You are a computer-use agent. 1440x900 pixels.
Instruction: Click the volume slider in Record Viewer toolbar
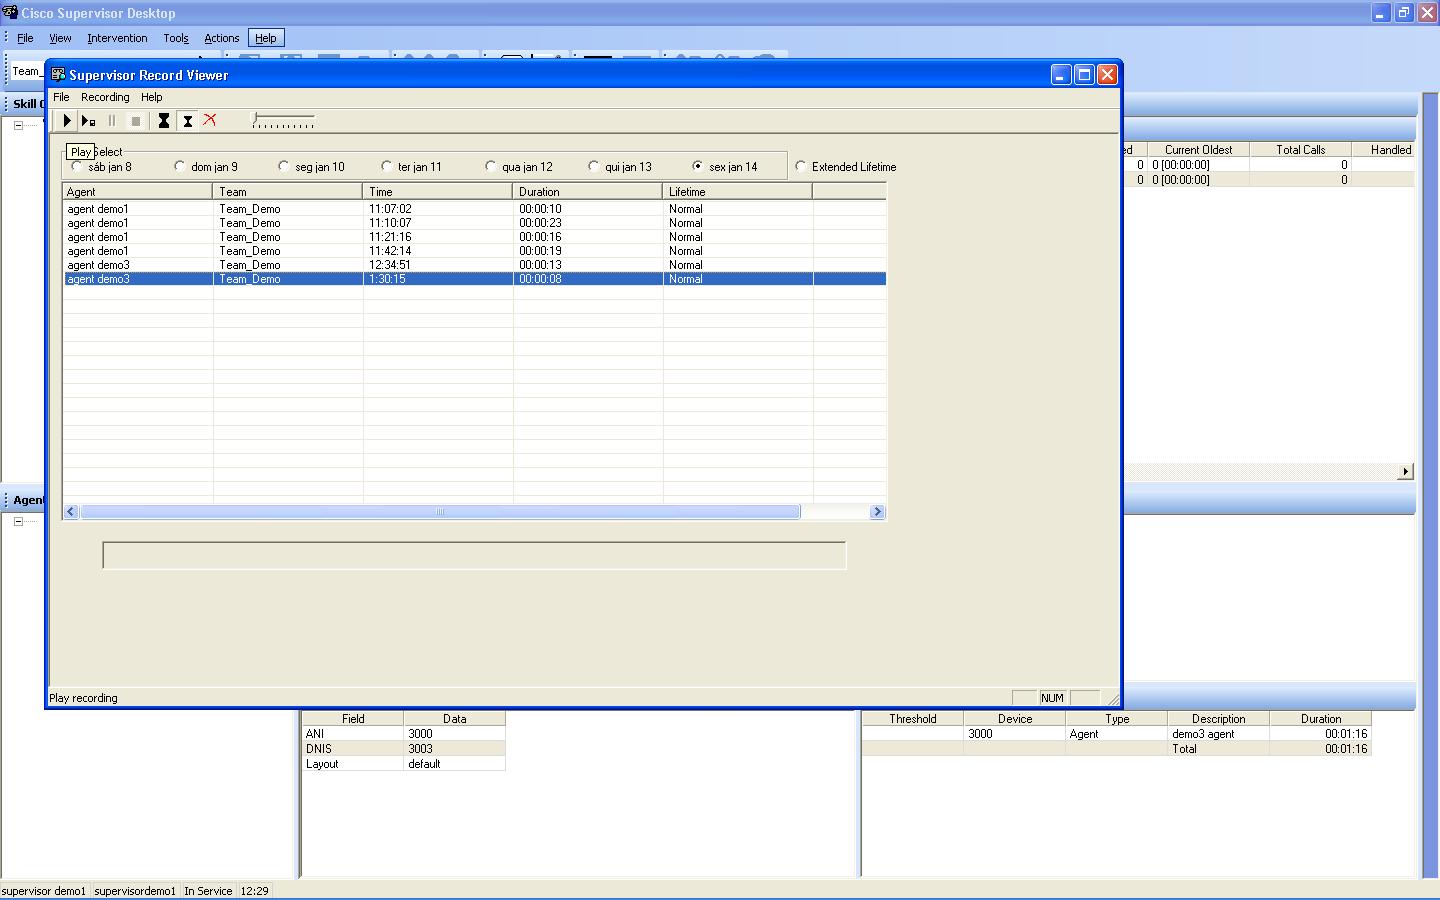point(283,121)
